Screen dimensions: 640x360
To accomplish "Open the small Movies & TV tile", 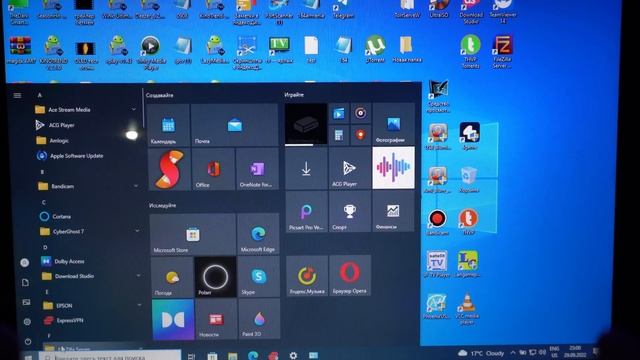I will [x=339, y=113].
